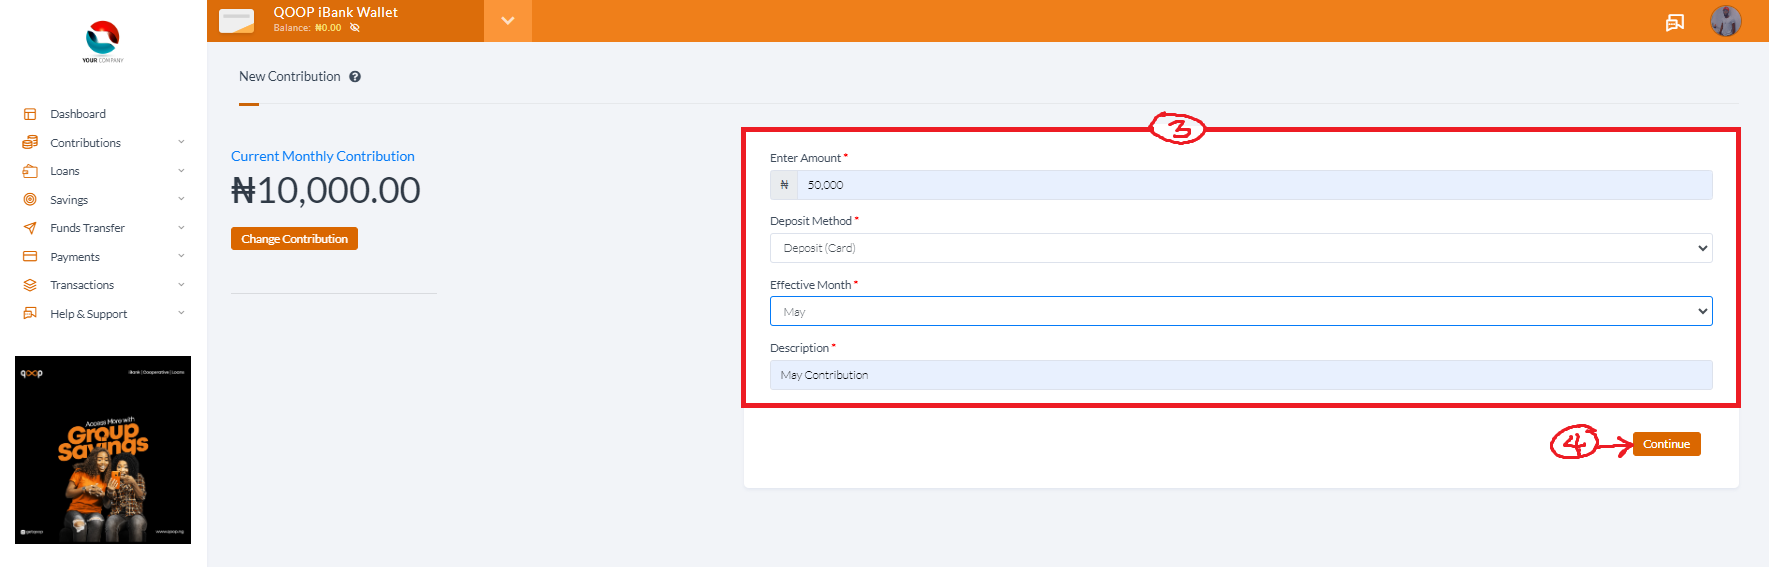
Task: Click the ₦10,000.00 contribution amount
Action: (x=326, y=190)
